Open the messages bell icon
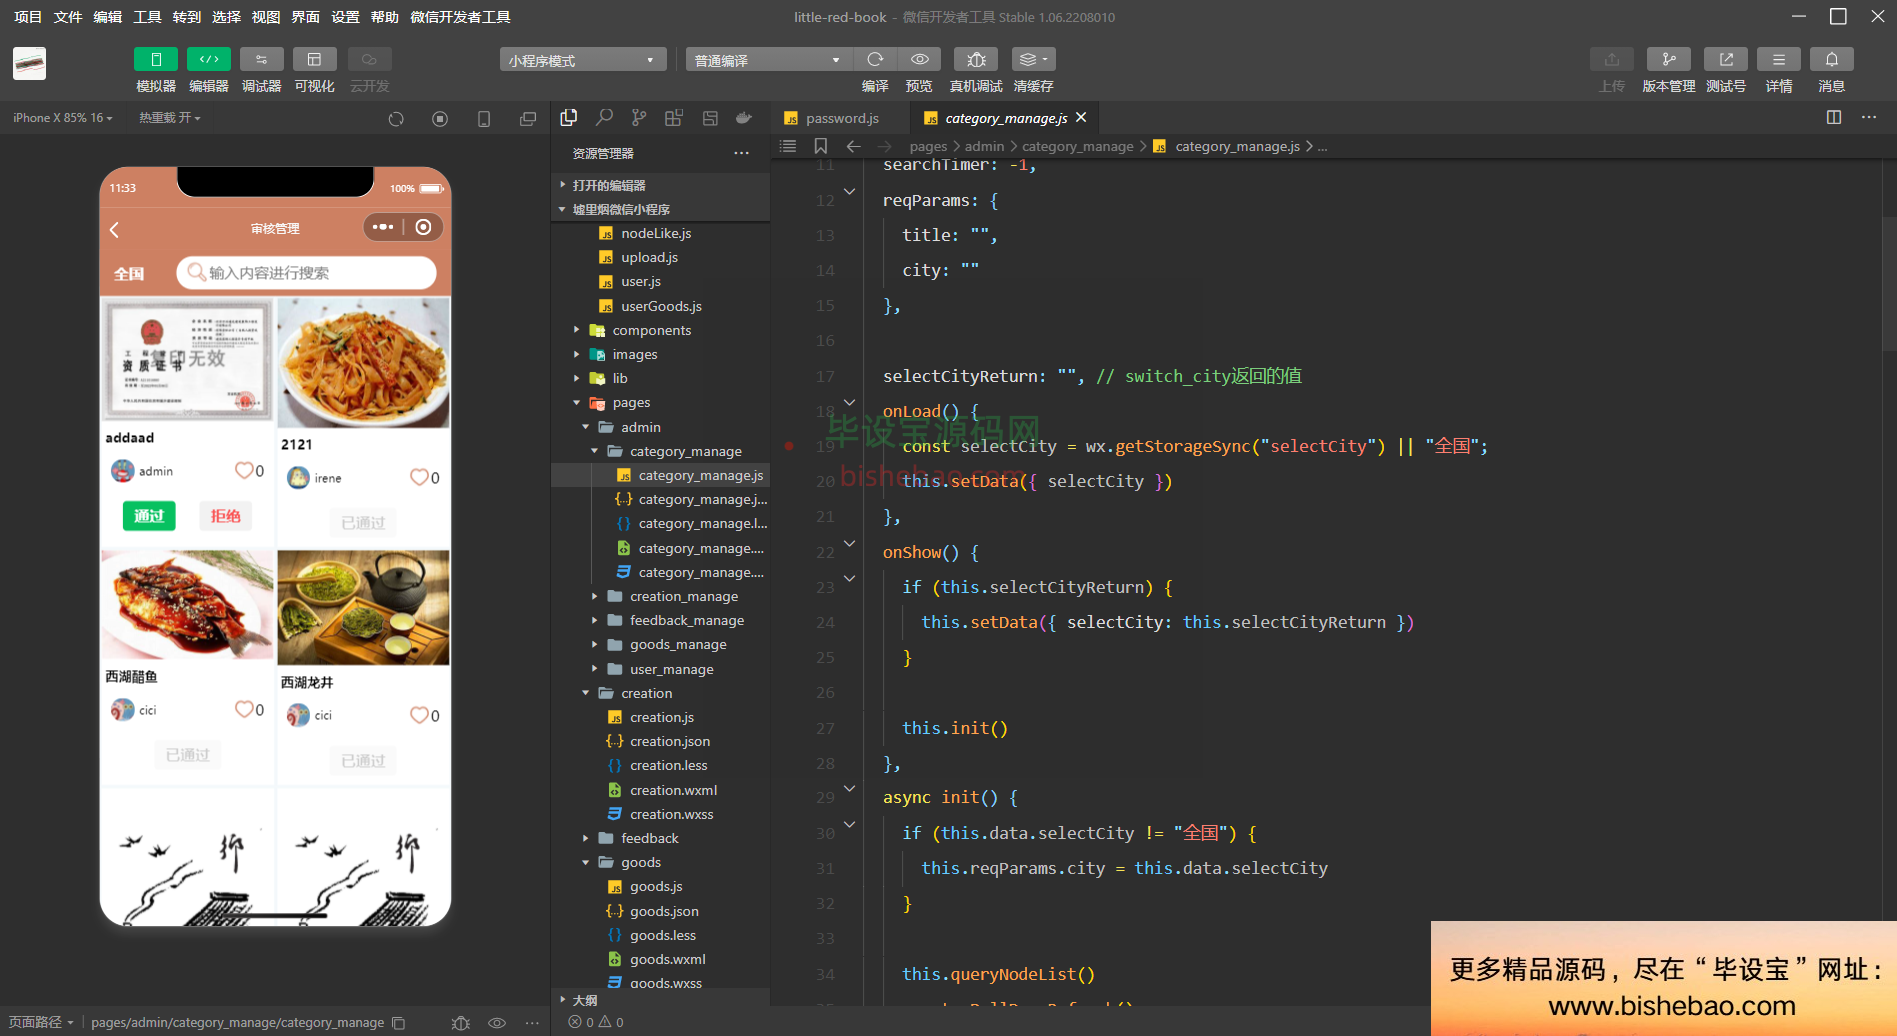 click(x=1831, y=60)
